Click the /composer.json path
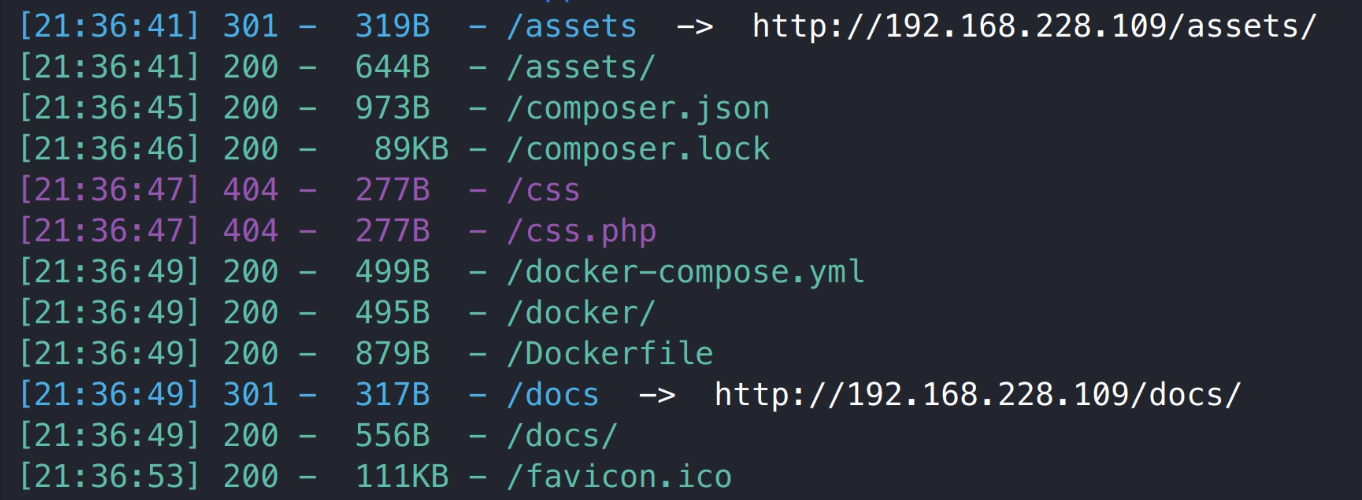1362x500 pixels. 638,108
